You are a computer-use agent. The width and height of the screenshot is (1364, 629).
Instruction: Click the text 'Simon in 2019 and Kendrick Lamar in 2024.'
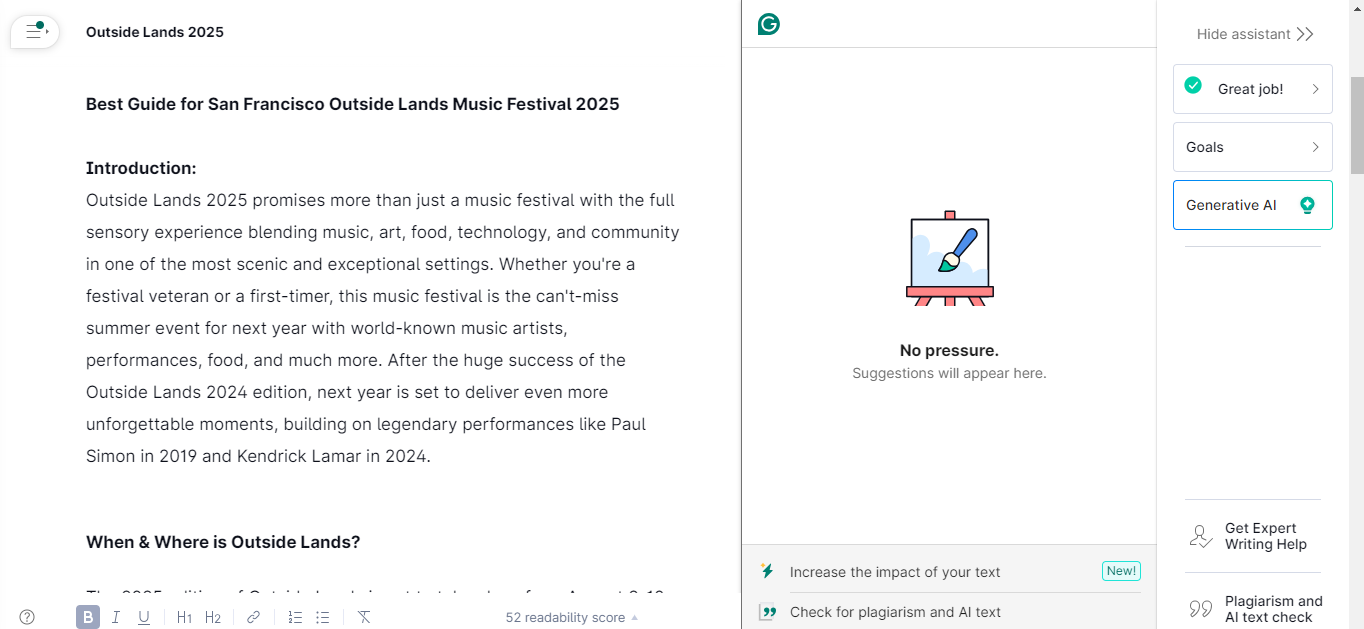tap(258, 456)
